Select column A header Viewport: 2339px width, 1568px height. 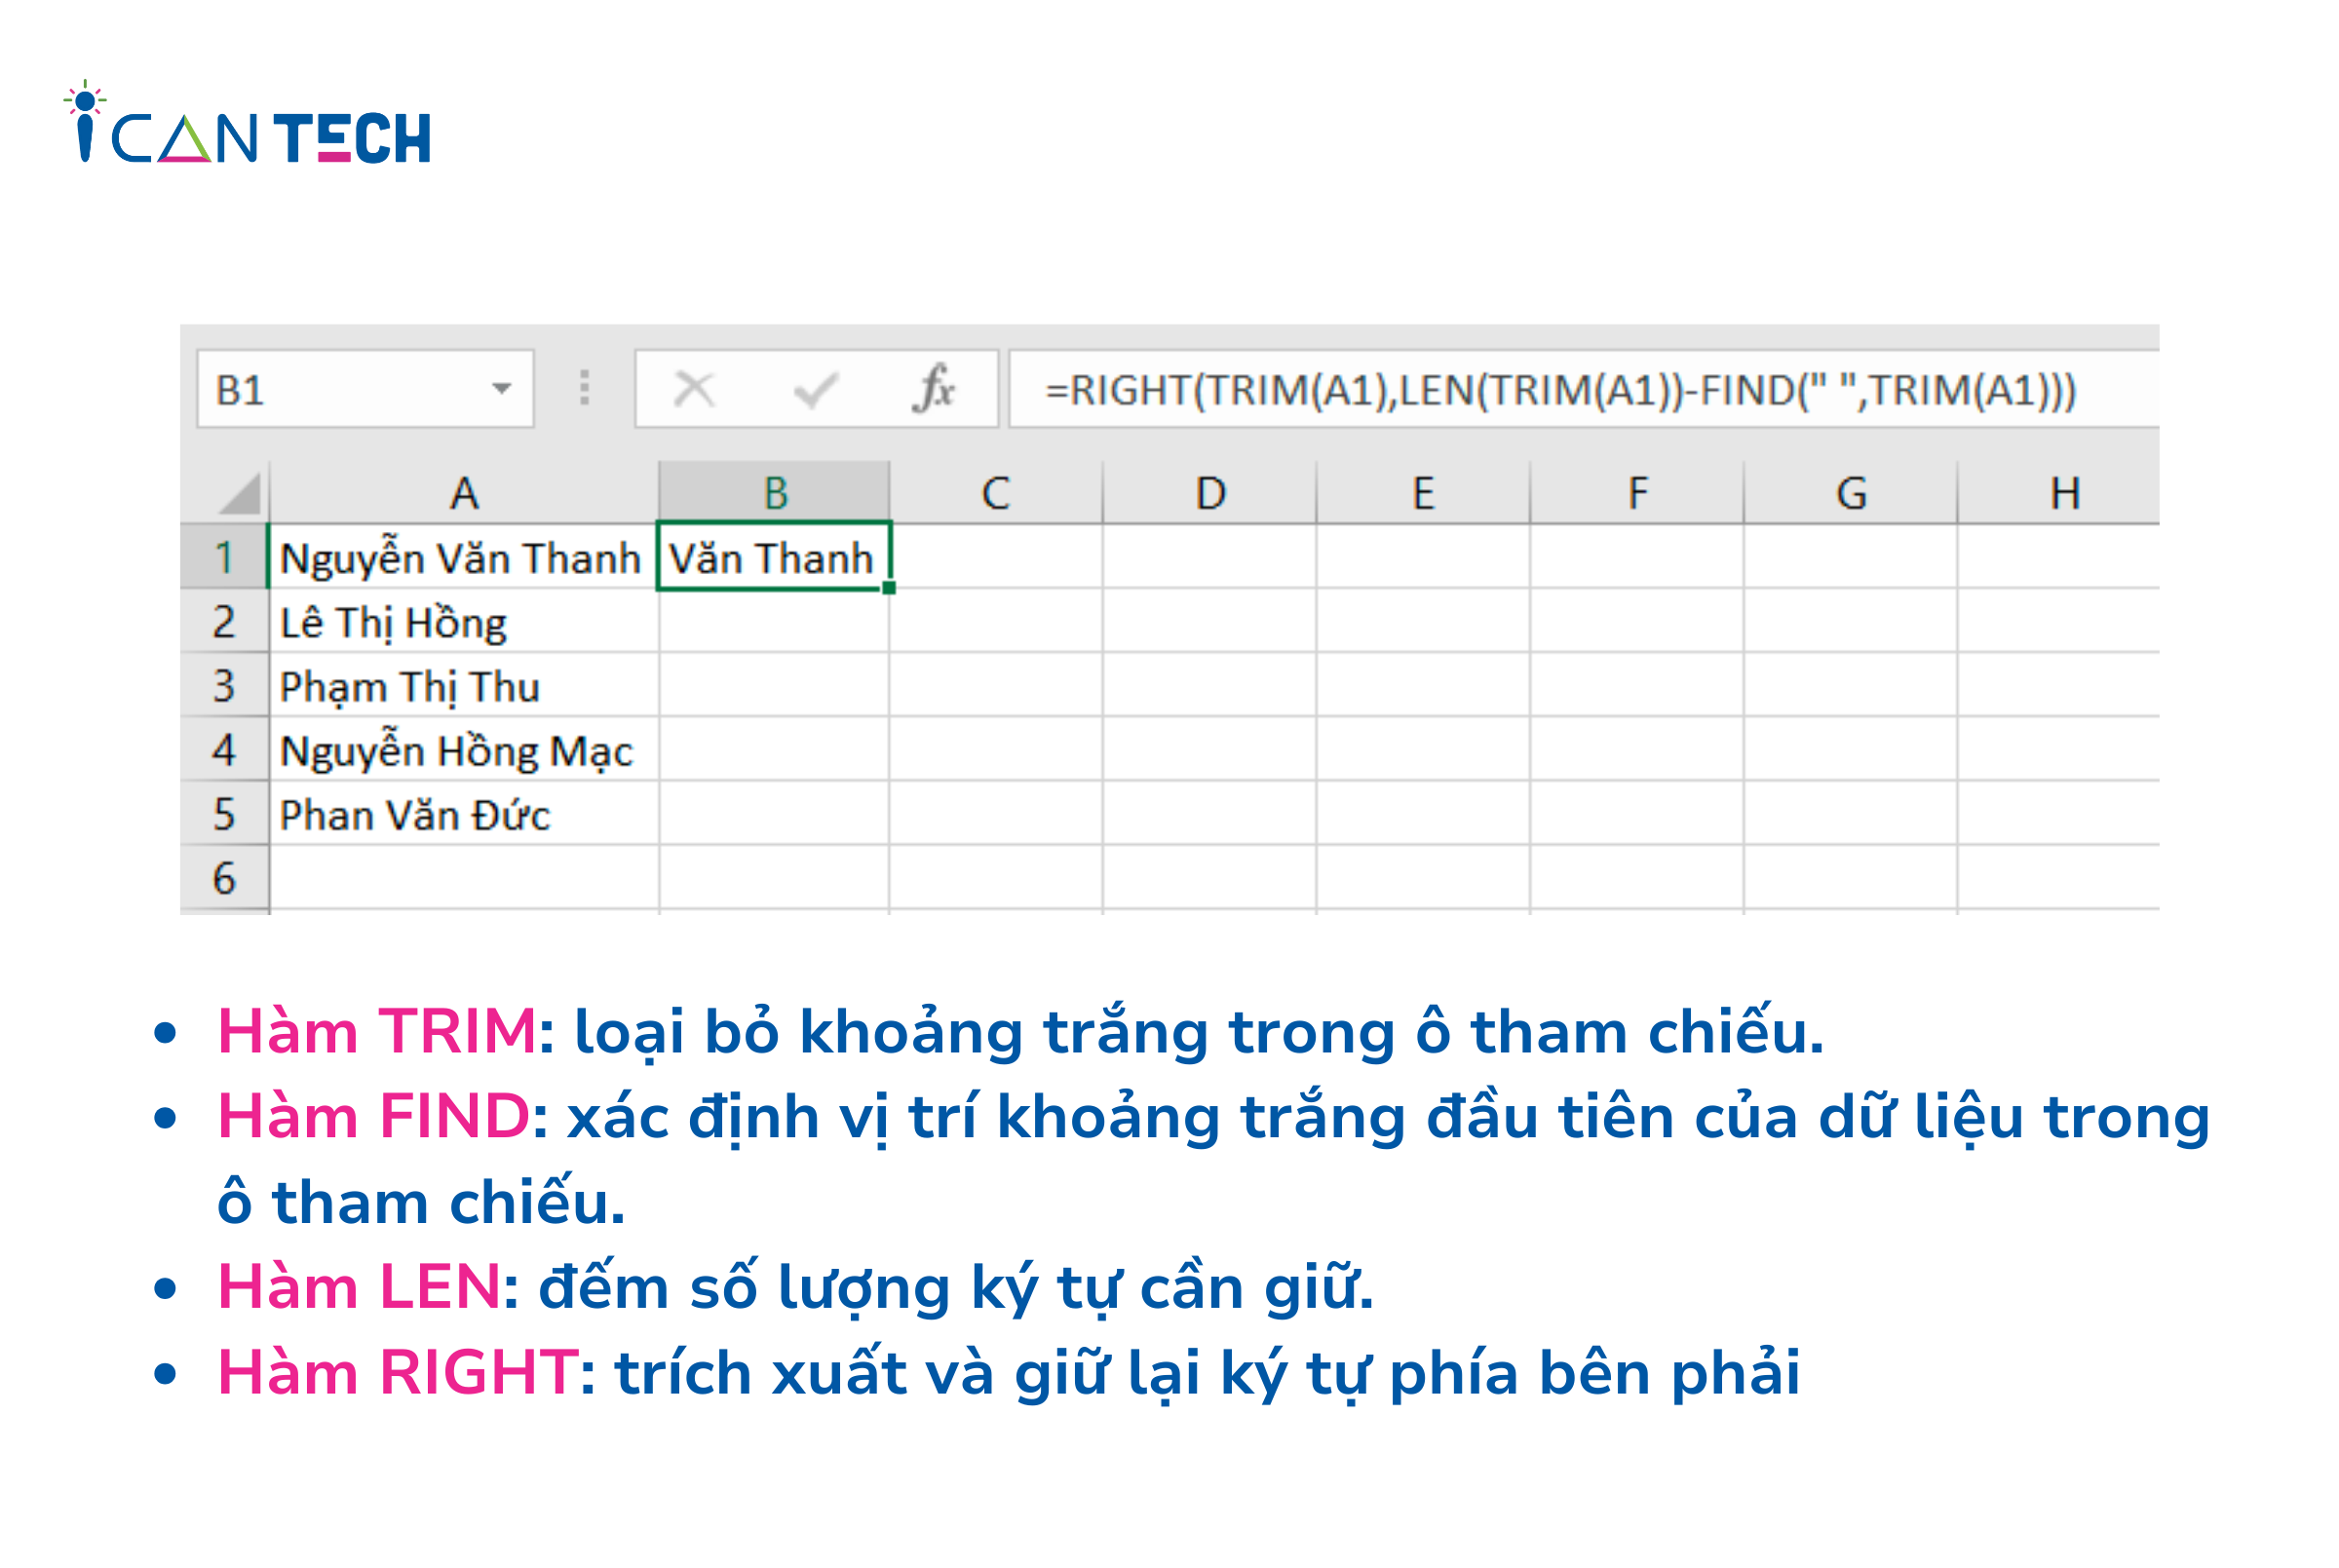click(464, 493)
